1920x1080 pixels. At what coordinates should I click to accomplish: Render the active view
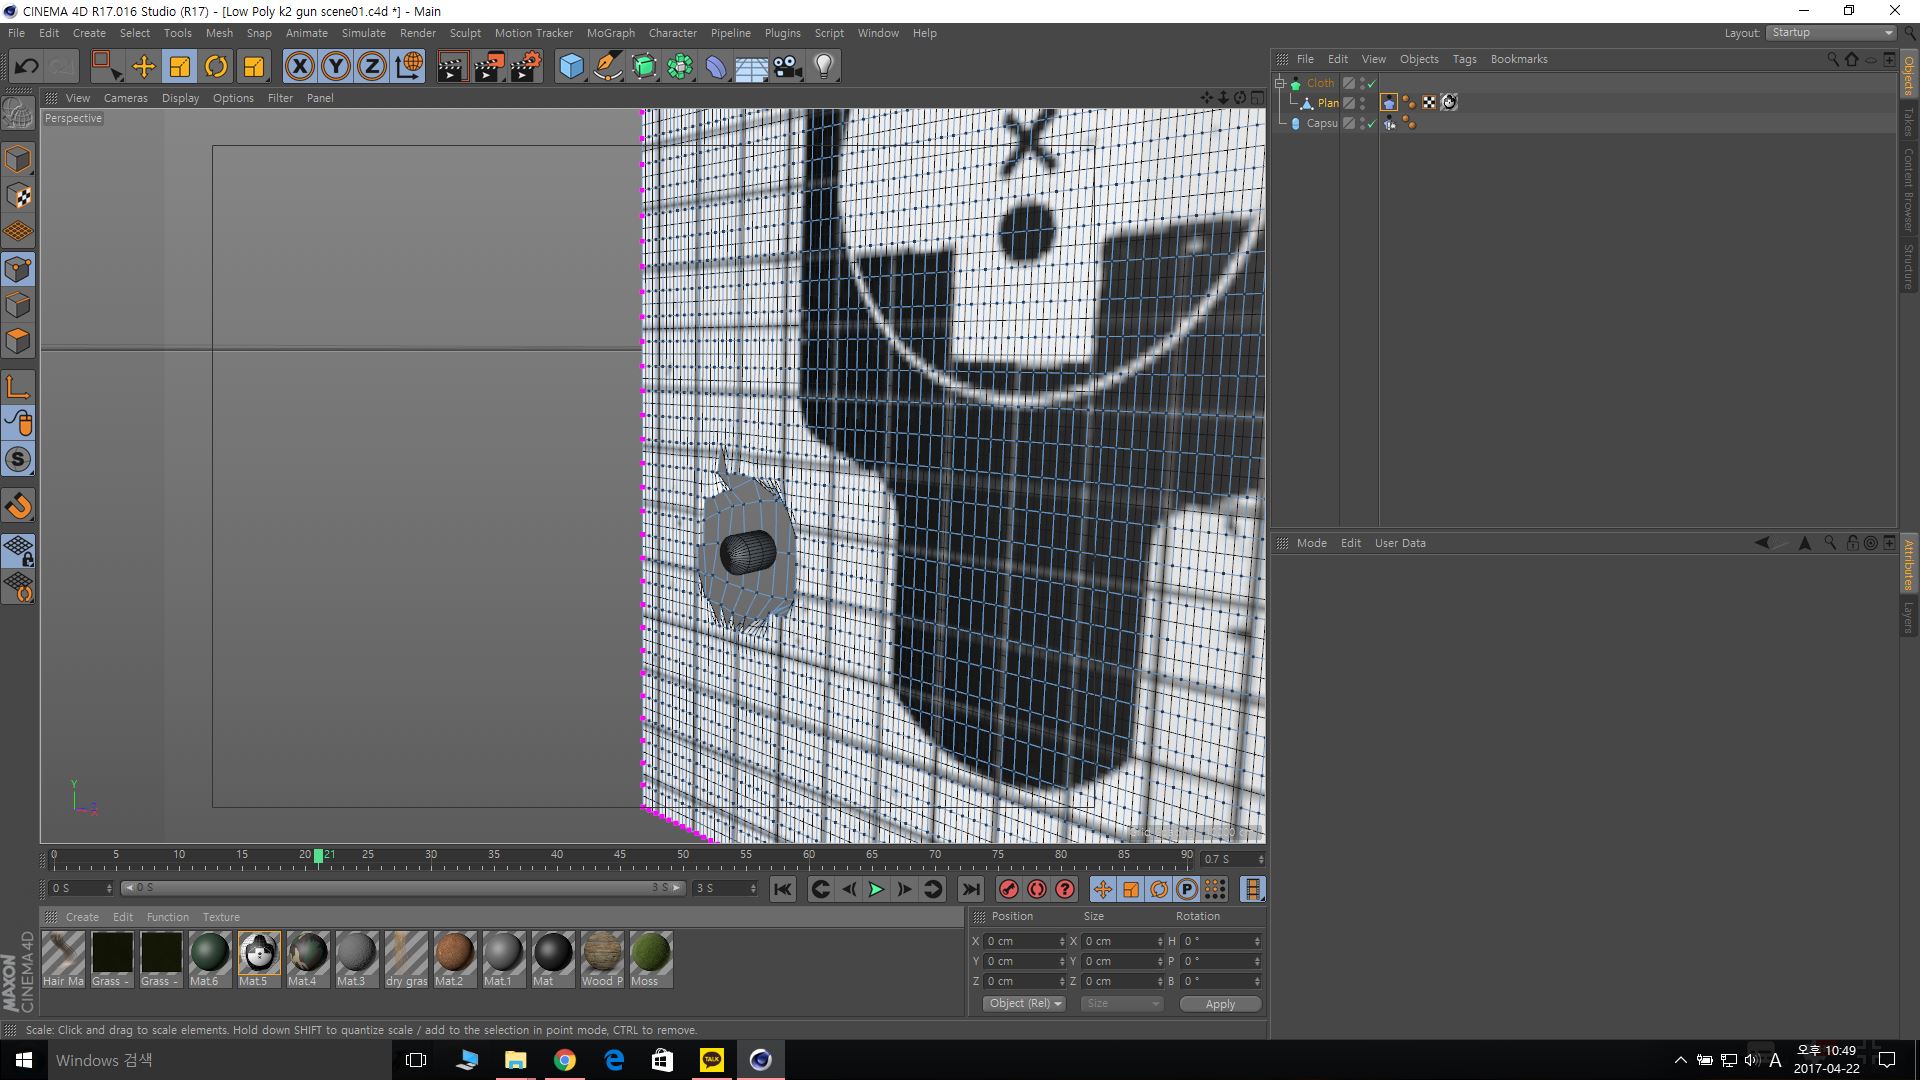(x=452, y=67)
